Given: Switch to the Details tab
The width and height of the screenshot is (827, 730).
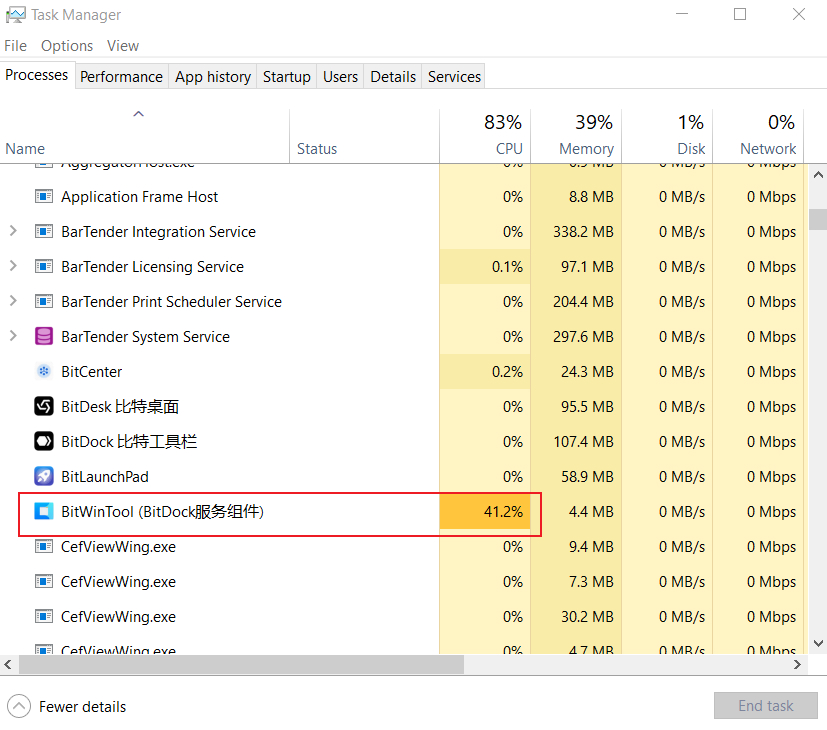Looking at the screenshot, I should (x=393, y=77).
